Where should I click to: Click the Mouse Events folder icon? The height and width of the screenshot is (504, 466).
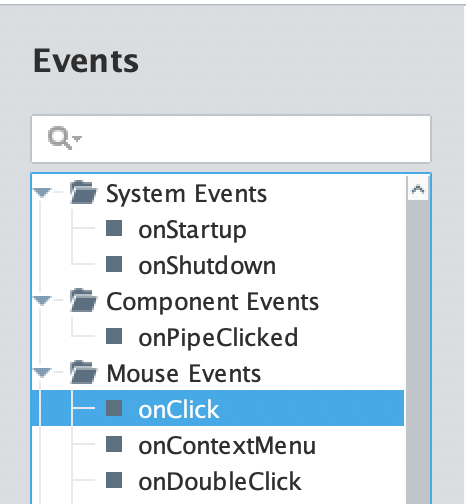coord(83,372)
